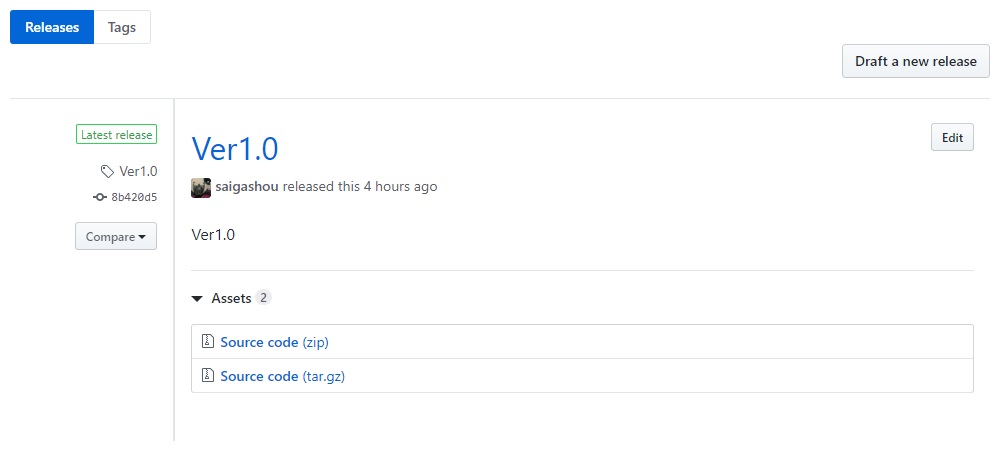995x453 pixels.
Task: Switch to the Releases tab
Action: (52, 28)
